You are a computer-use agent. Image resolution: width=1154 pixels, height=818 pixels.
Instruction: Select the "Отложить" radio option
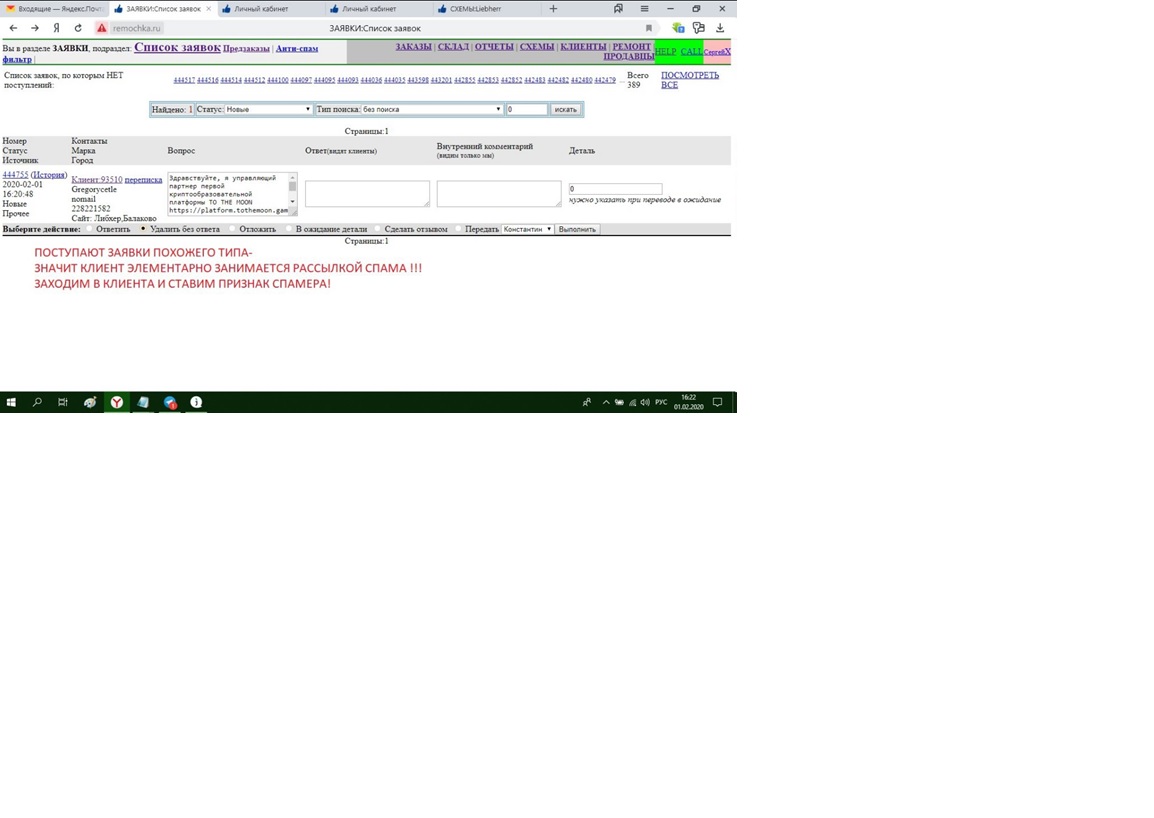point(233,229)
